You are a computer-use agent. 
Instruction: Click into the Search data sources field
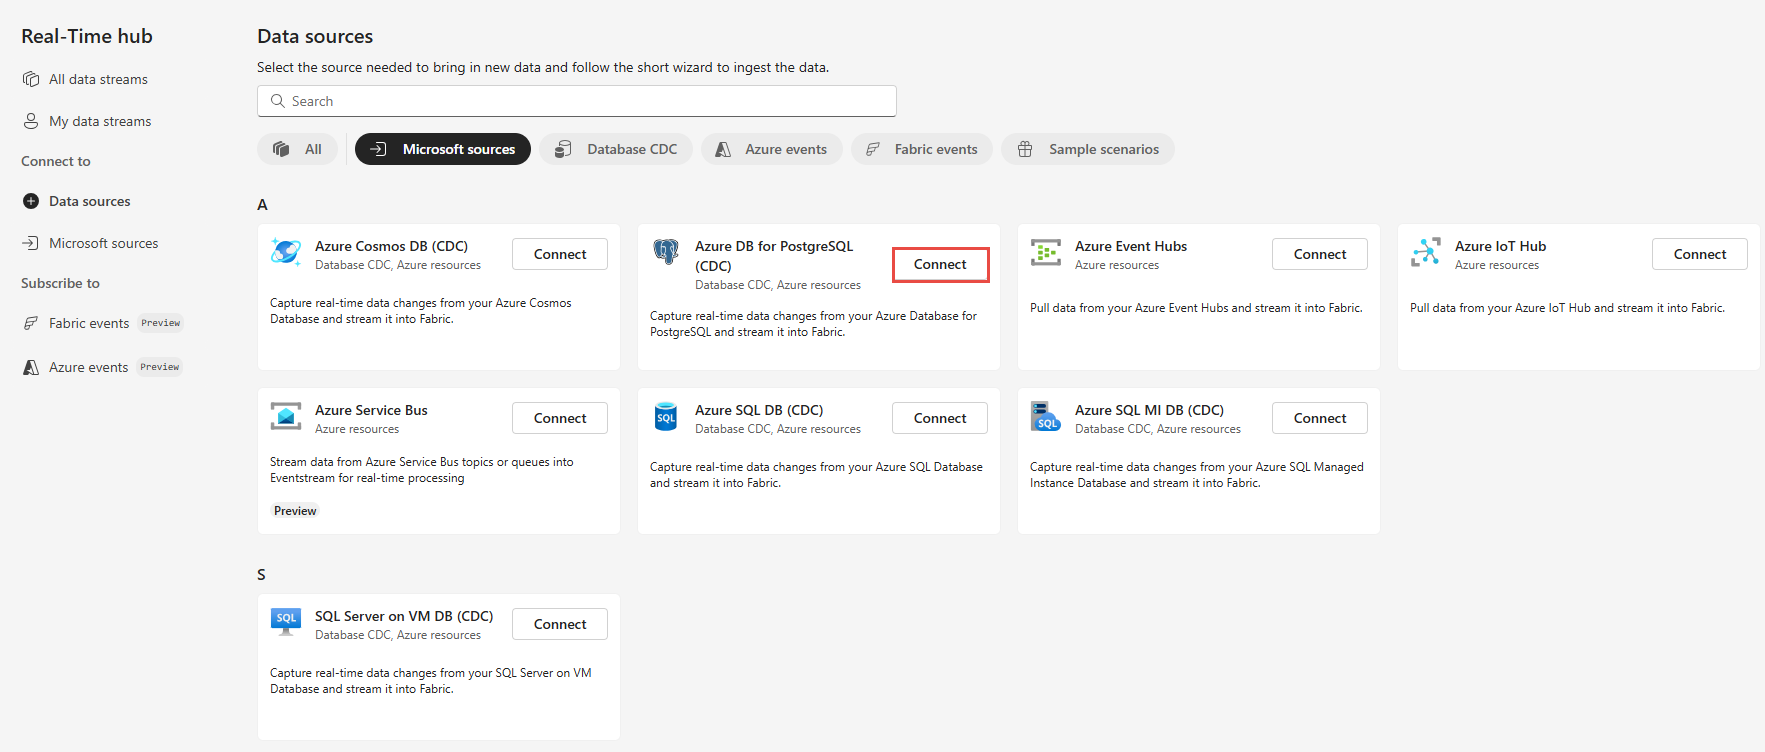577,101
